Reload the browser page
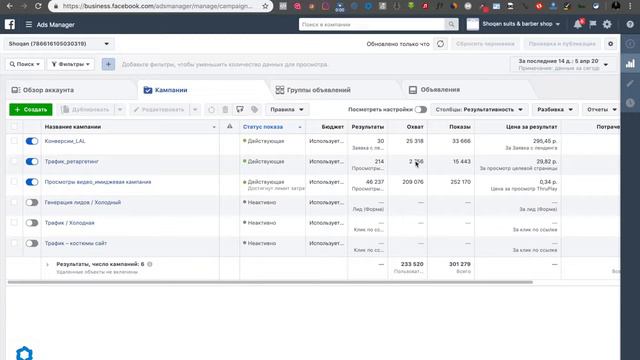This screenshot has height=360, width=640. coord(38,6)
